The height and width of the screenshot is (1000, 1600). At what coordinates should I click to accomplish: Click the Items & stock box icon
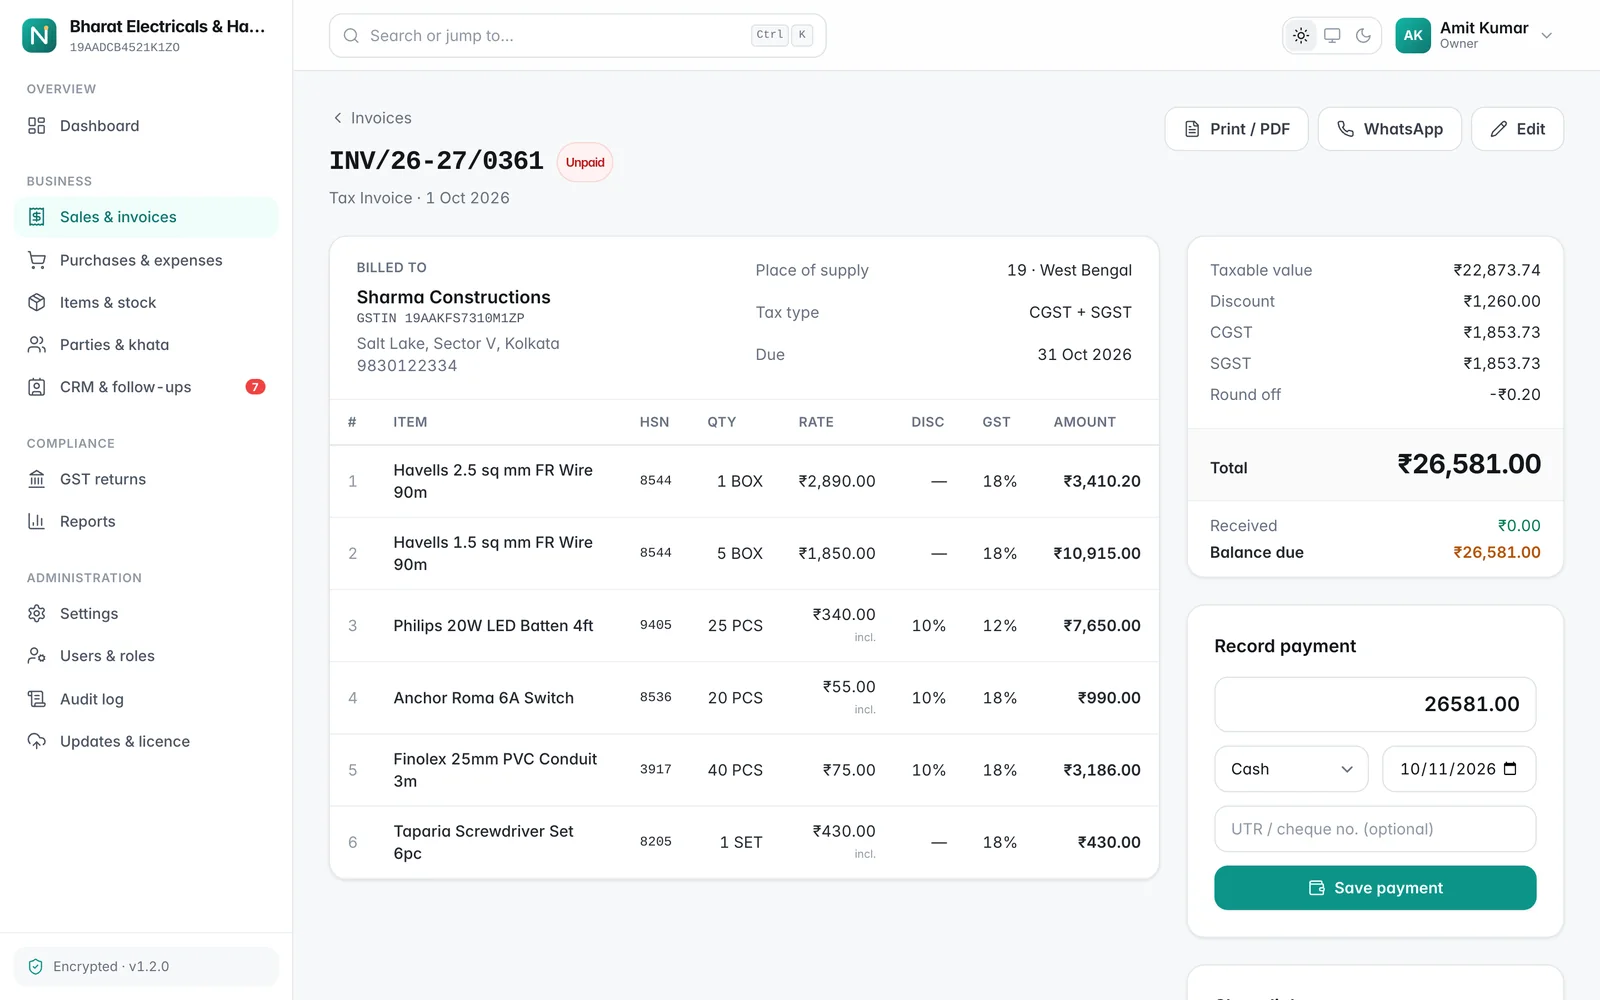coord(37,302)
